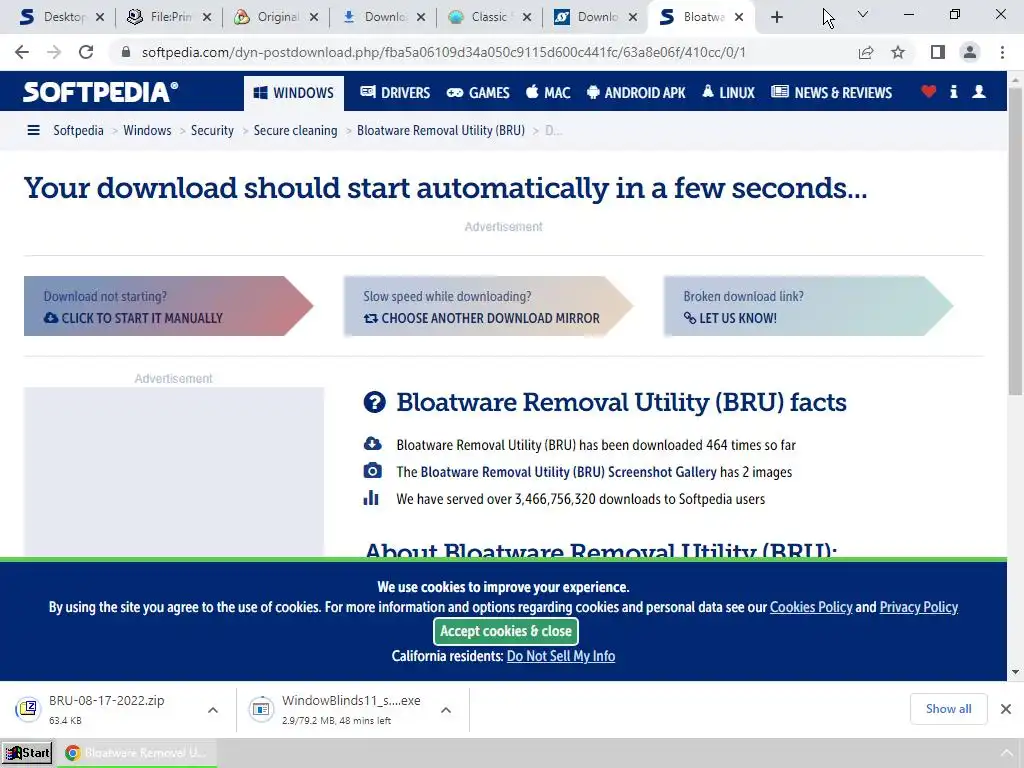The width and height of the screenshot is (1024, 768).
Task: Open the hamburger menu in breadcrumb bar
Action: pyautogui.click(x=33, y=131)
